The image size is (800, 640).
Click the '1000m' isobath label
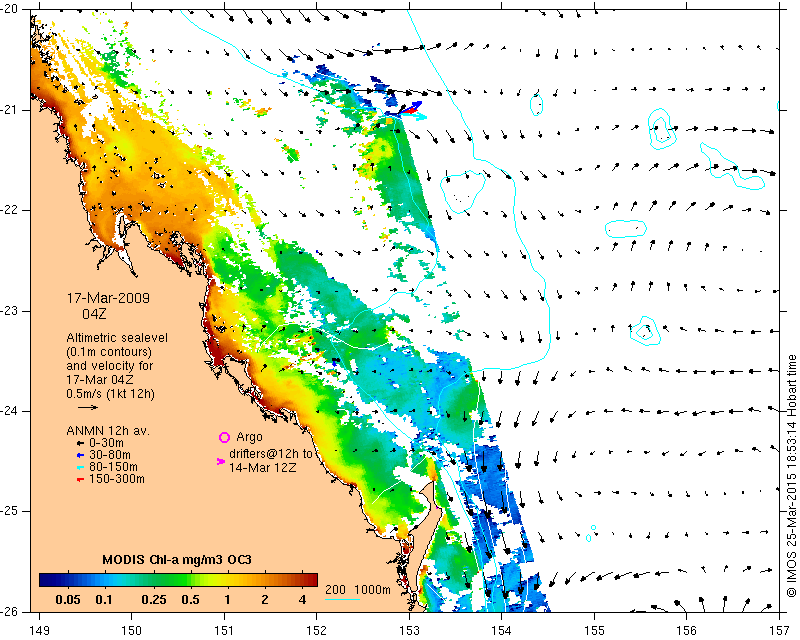pyautogui.click(x=372, y=590)
